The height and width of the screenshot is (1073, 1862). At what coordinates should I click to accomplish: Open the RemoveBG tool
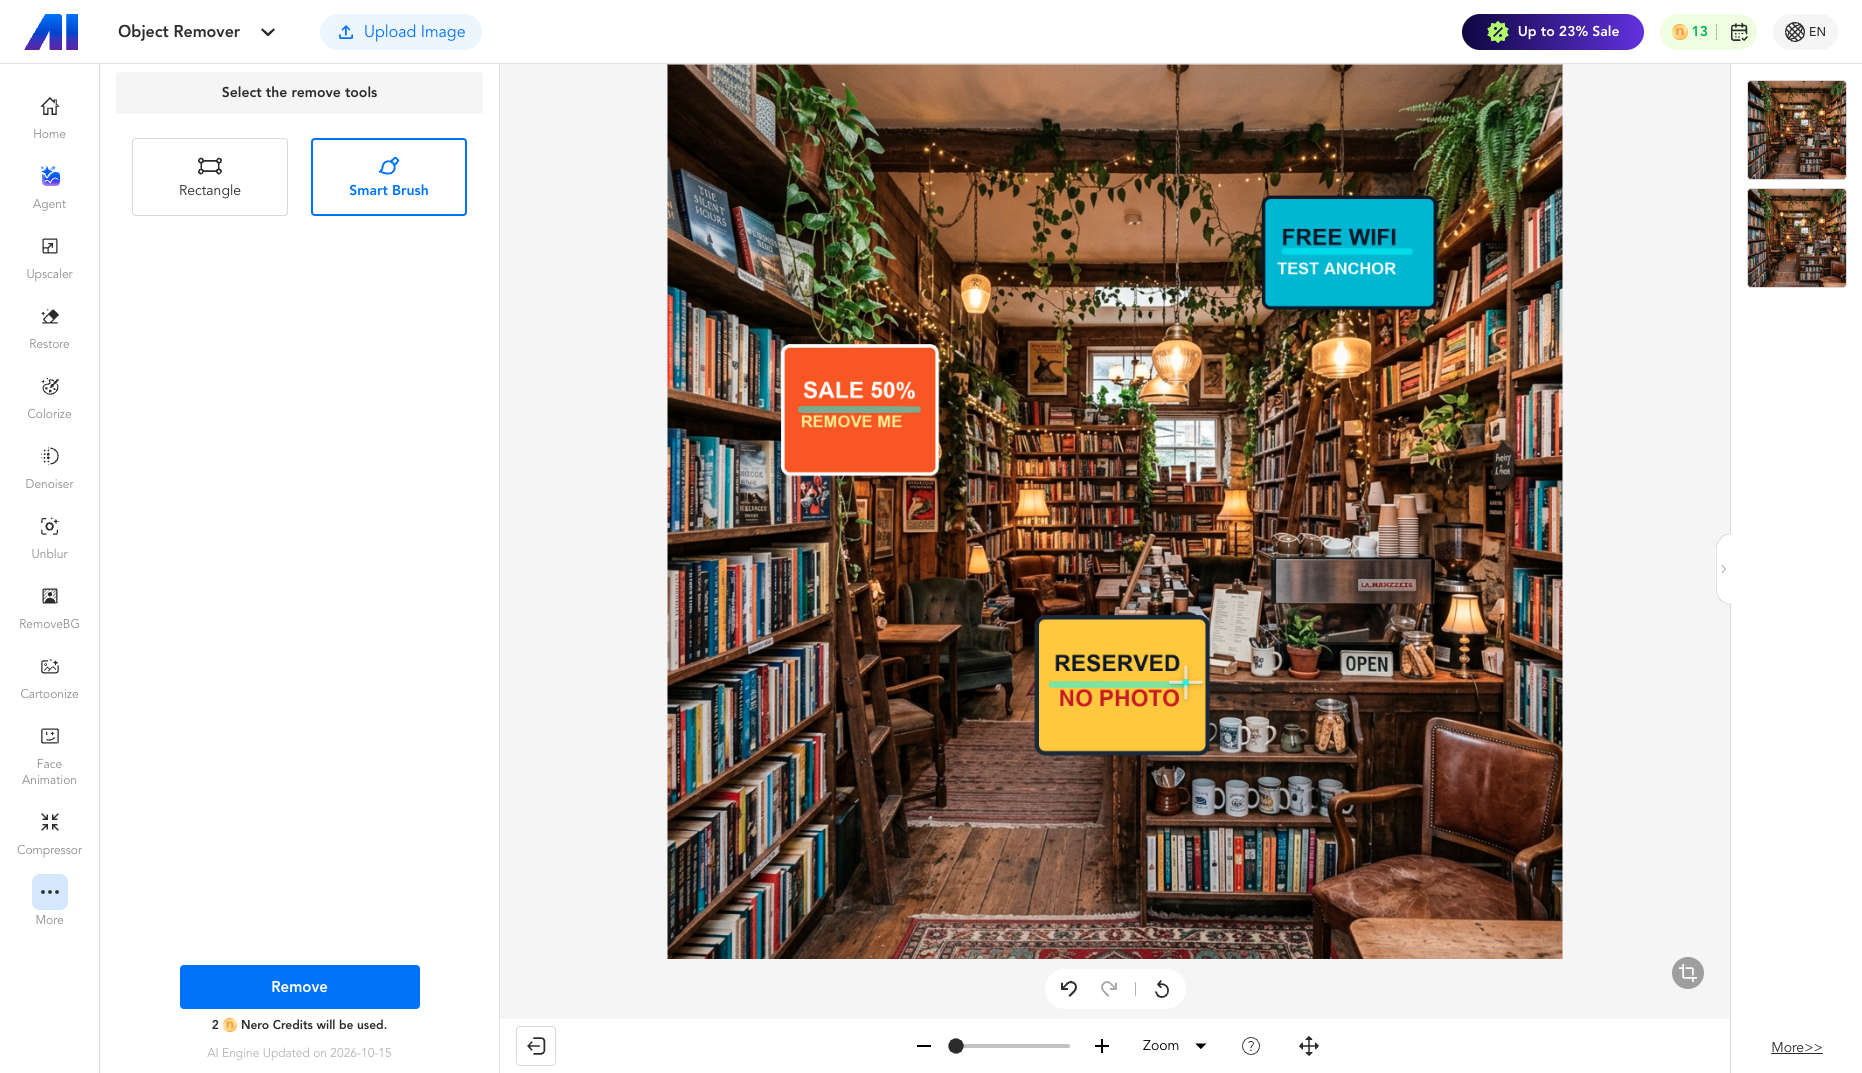coord(49,608)
